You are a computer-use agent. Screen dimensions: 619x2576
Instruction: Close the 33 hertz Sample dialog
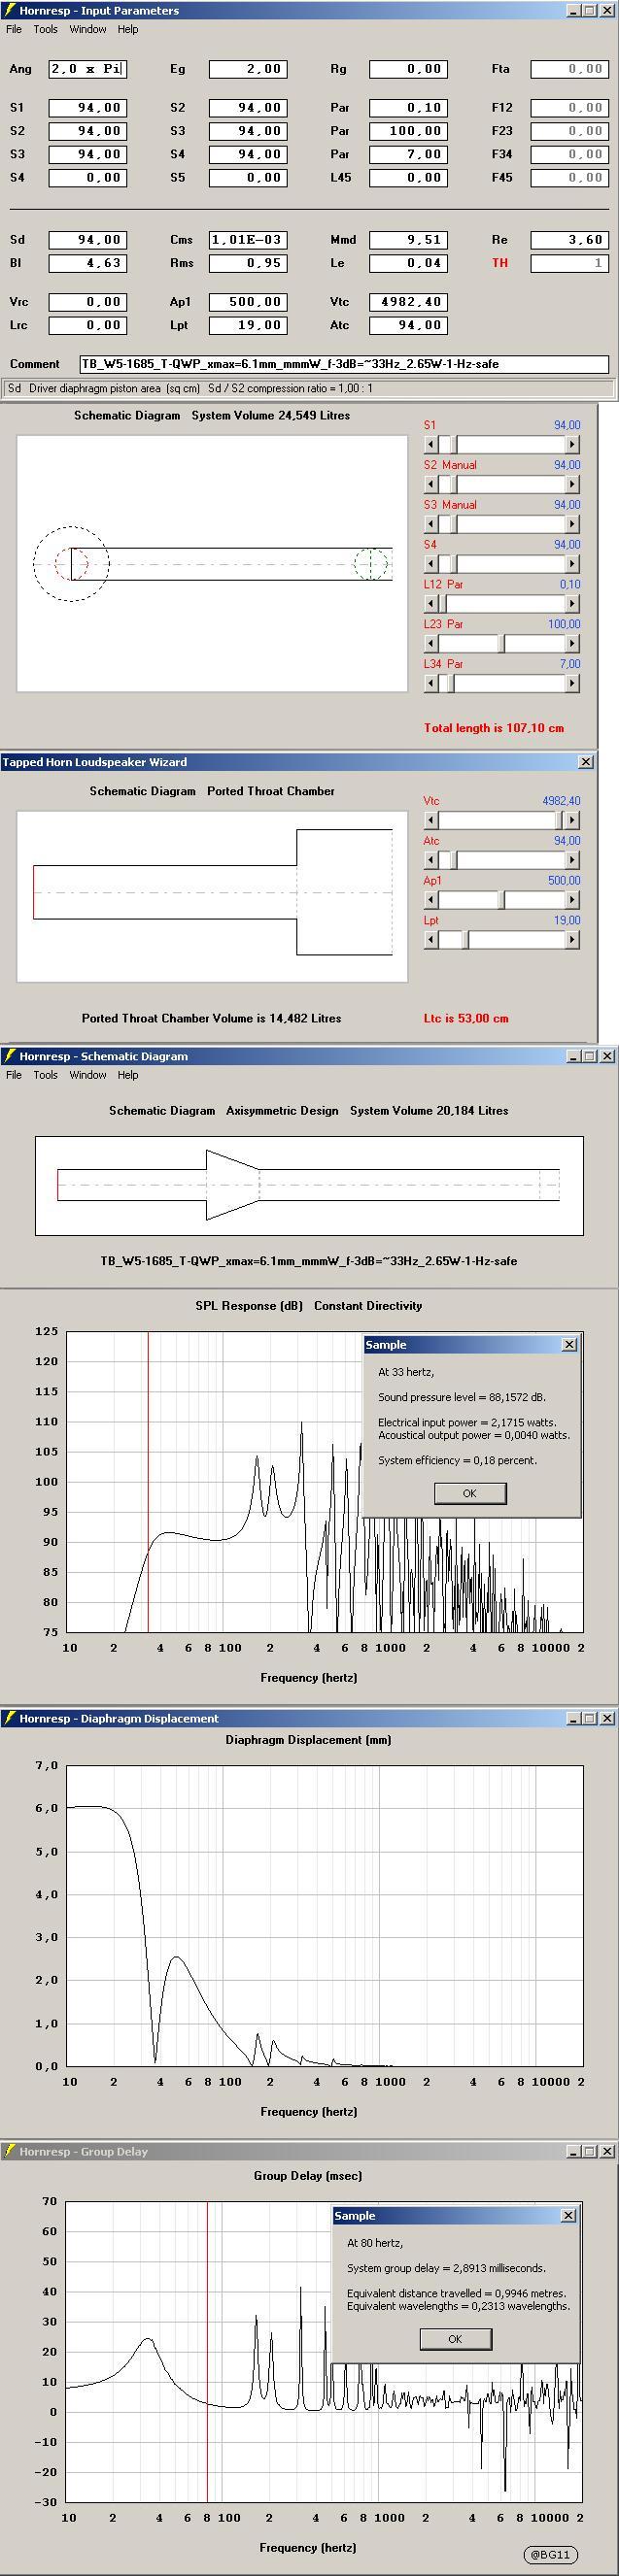coord(569,1345)
